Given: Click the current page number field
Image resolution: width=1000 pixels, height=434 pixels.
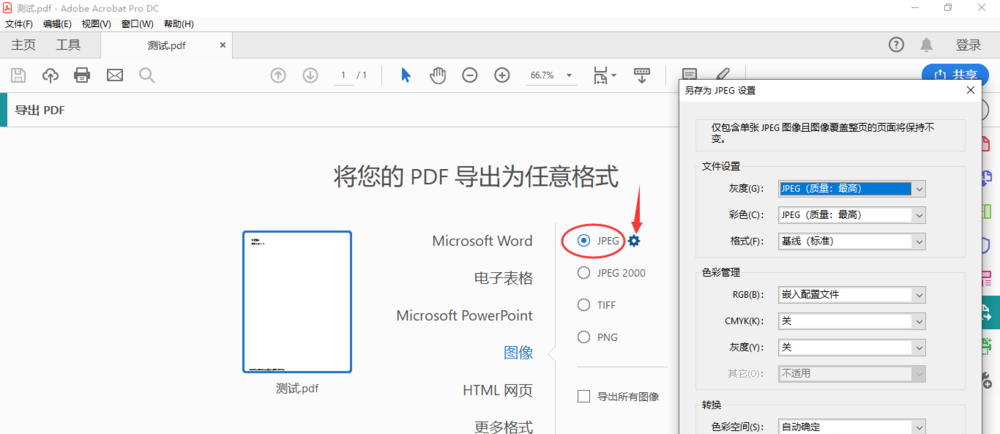Looking at the screenshot, I should tap(344, 75).
